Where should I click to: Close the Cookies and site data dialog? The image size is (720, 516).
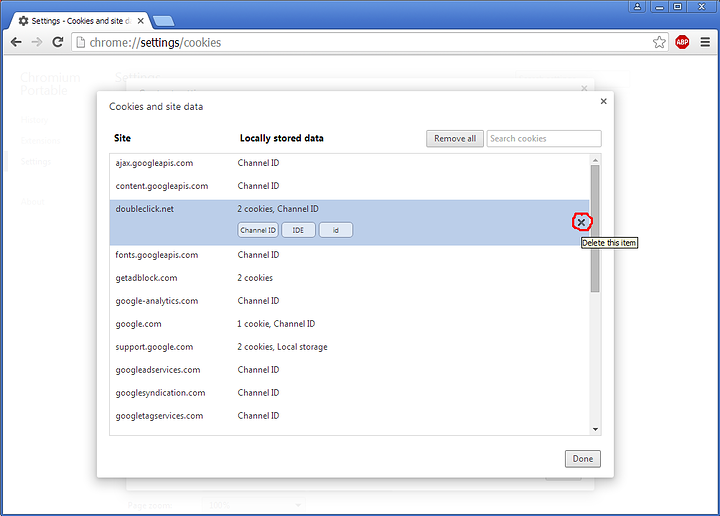point(603,101)
